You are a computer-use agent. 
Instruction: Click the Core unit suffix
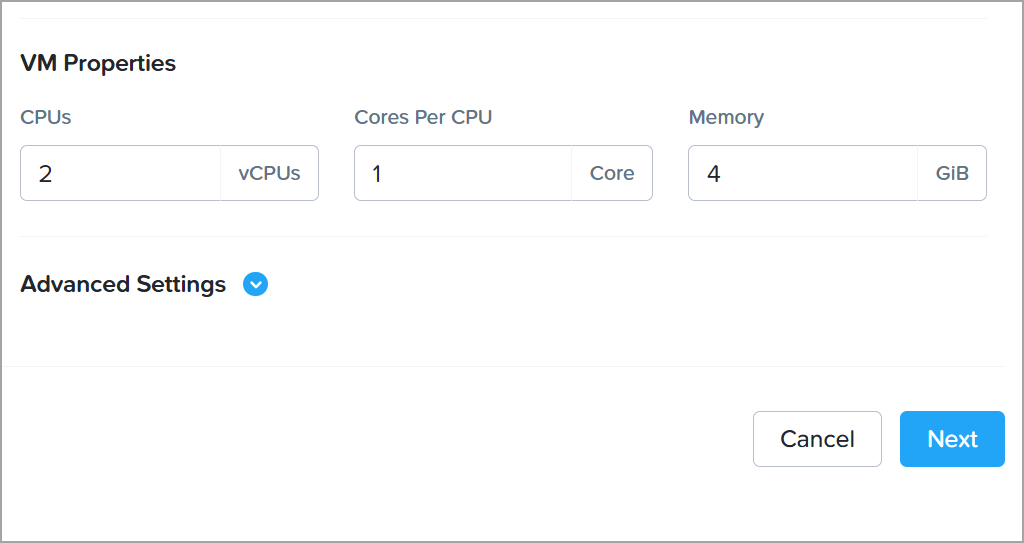point(612,174)
